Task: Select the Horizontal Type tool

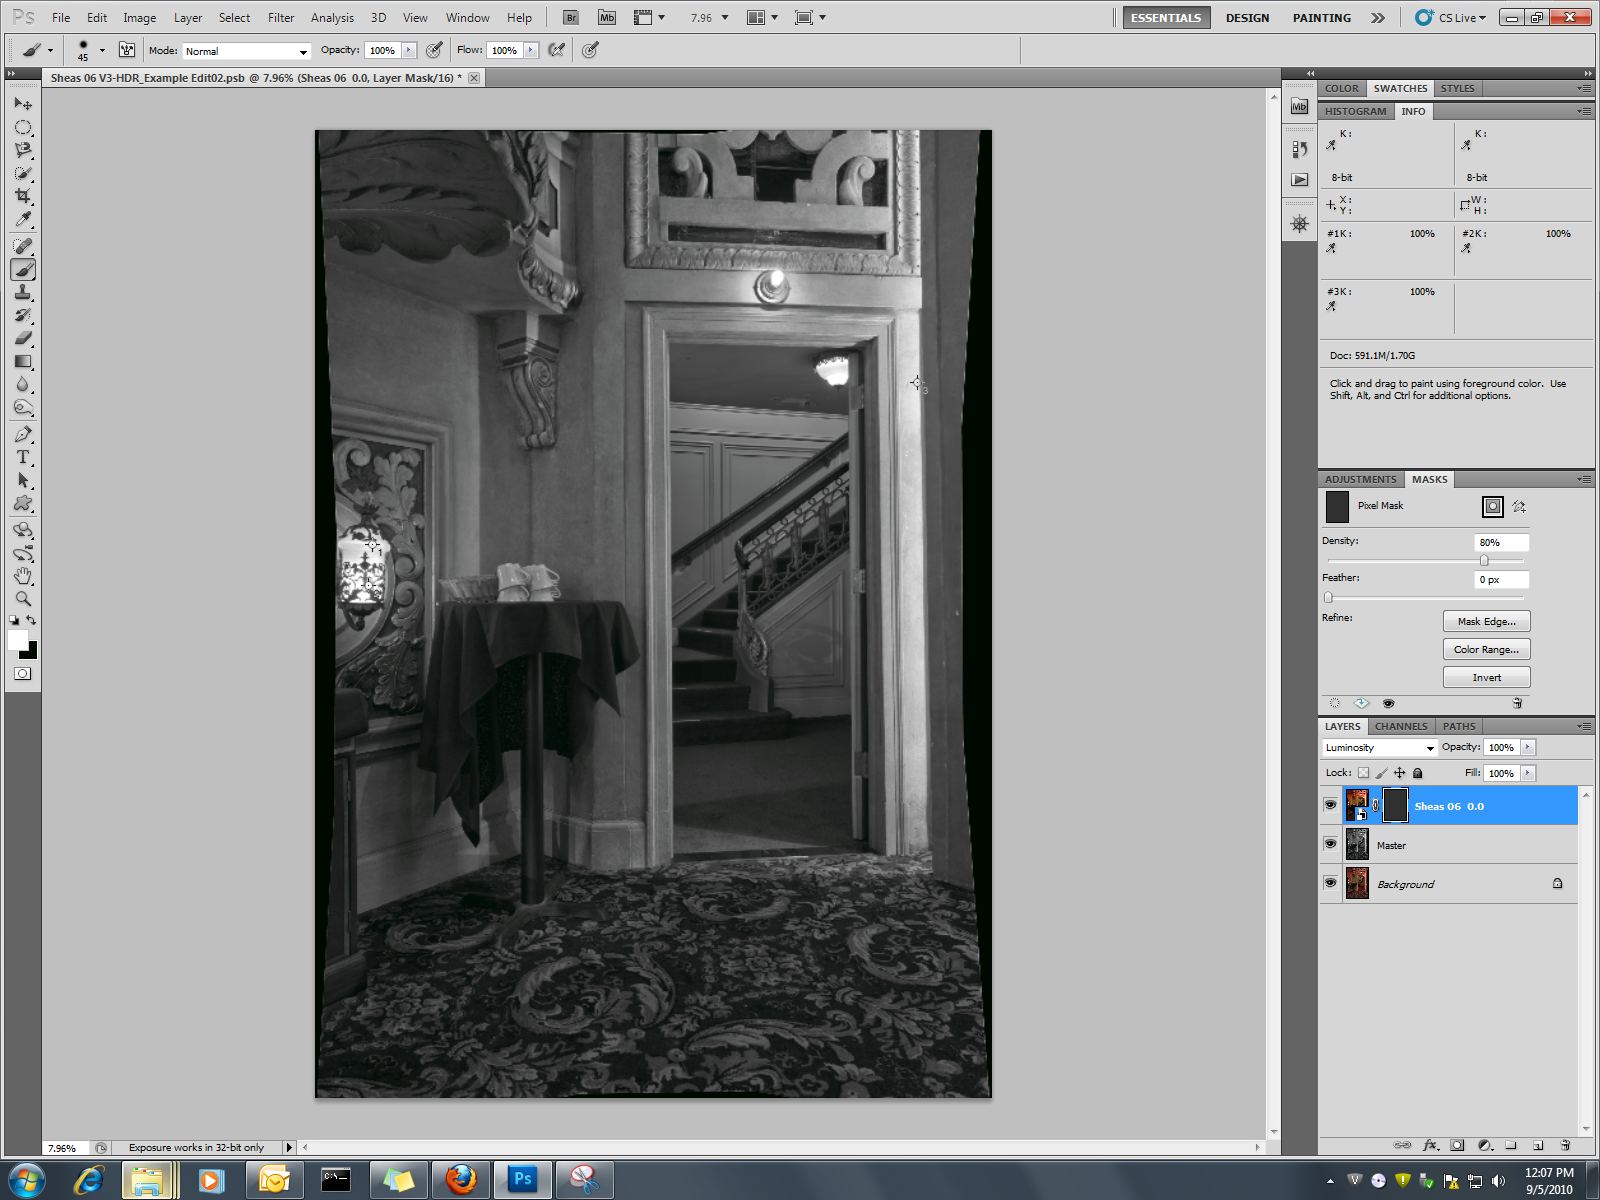Action: (23, 457)
